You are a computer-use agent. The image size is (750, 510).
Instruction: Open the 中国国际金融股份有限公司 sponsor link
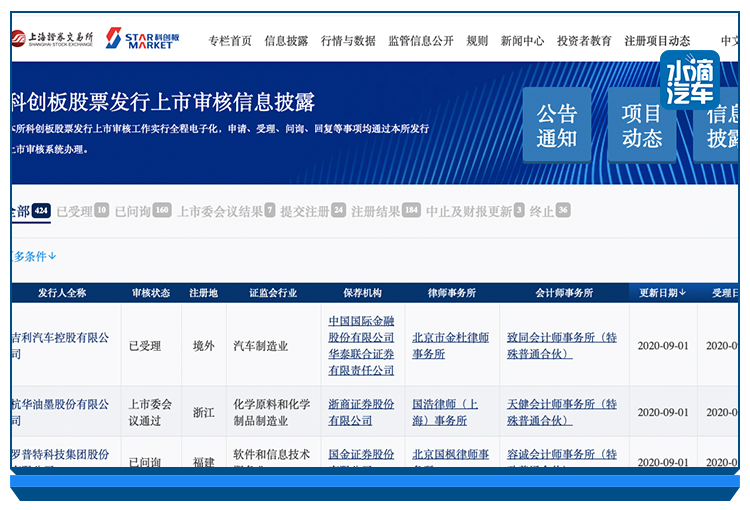pos(361,329)
